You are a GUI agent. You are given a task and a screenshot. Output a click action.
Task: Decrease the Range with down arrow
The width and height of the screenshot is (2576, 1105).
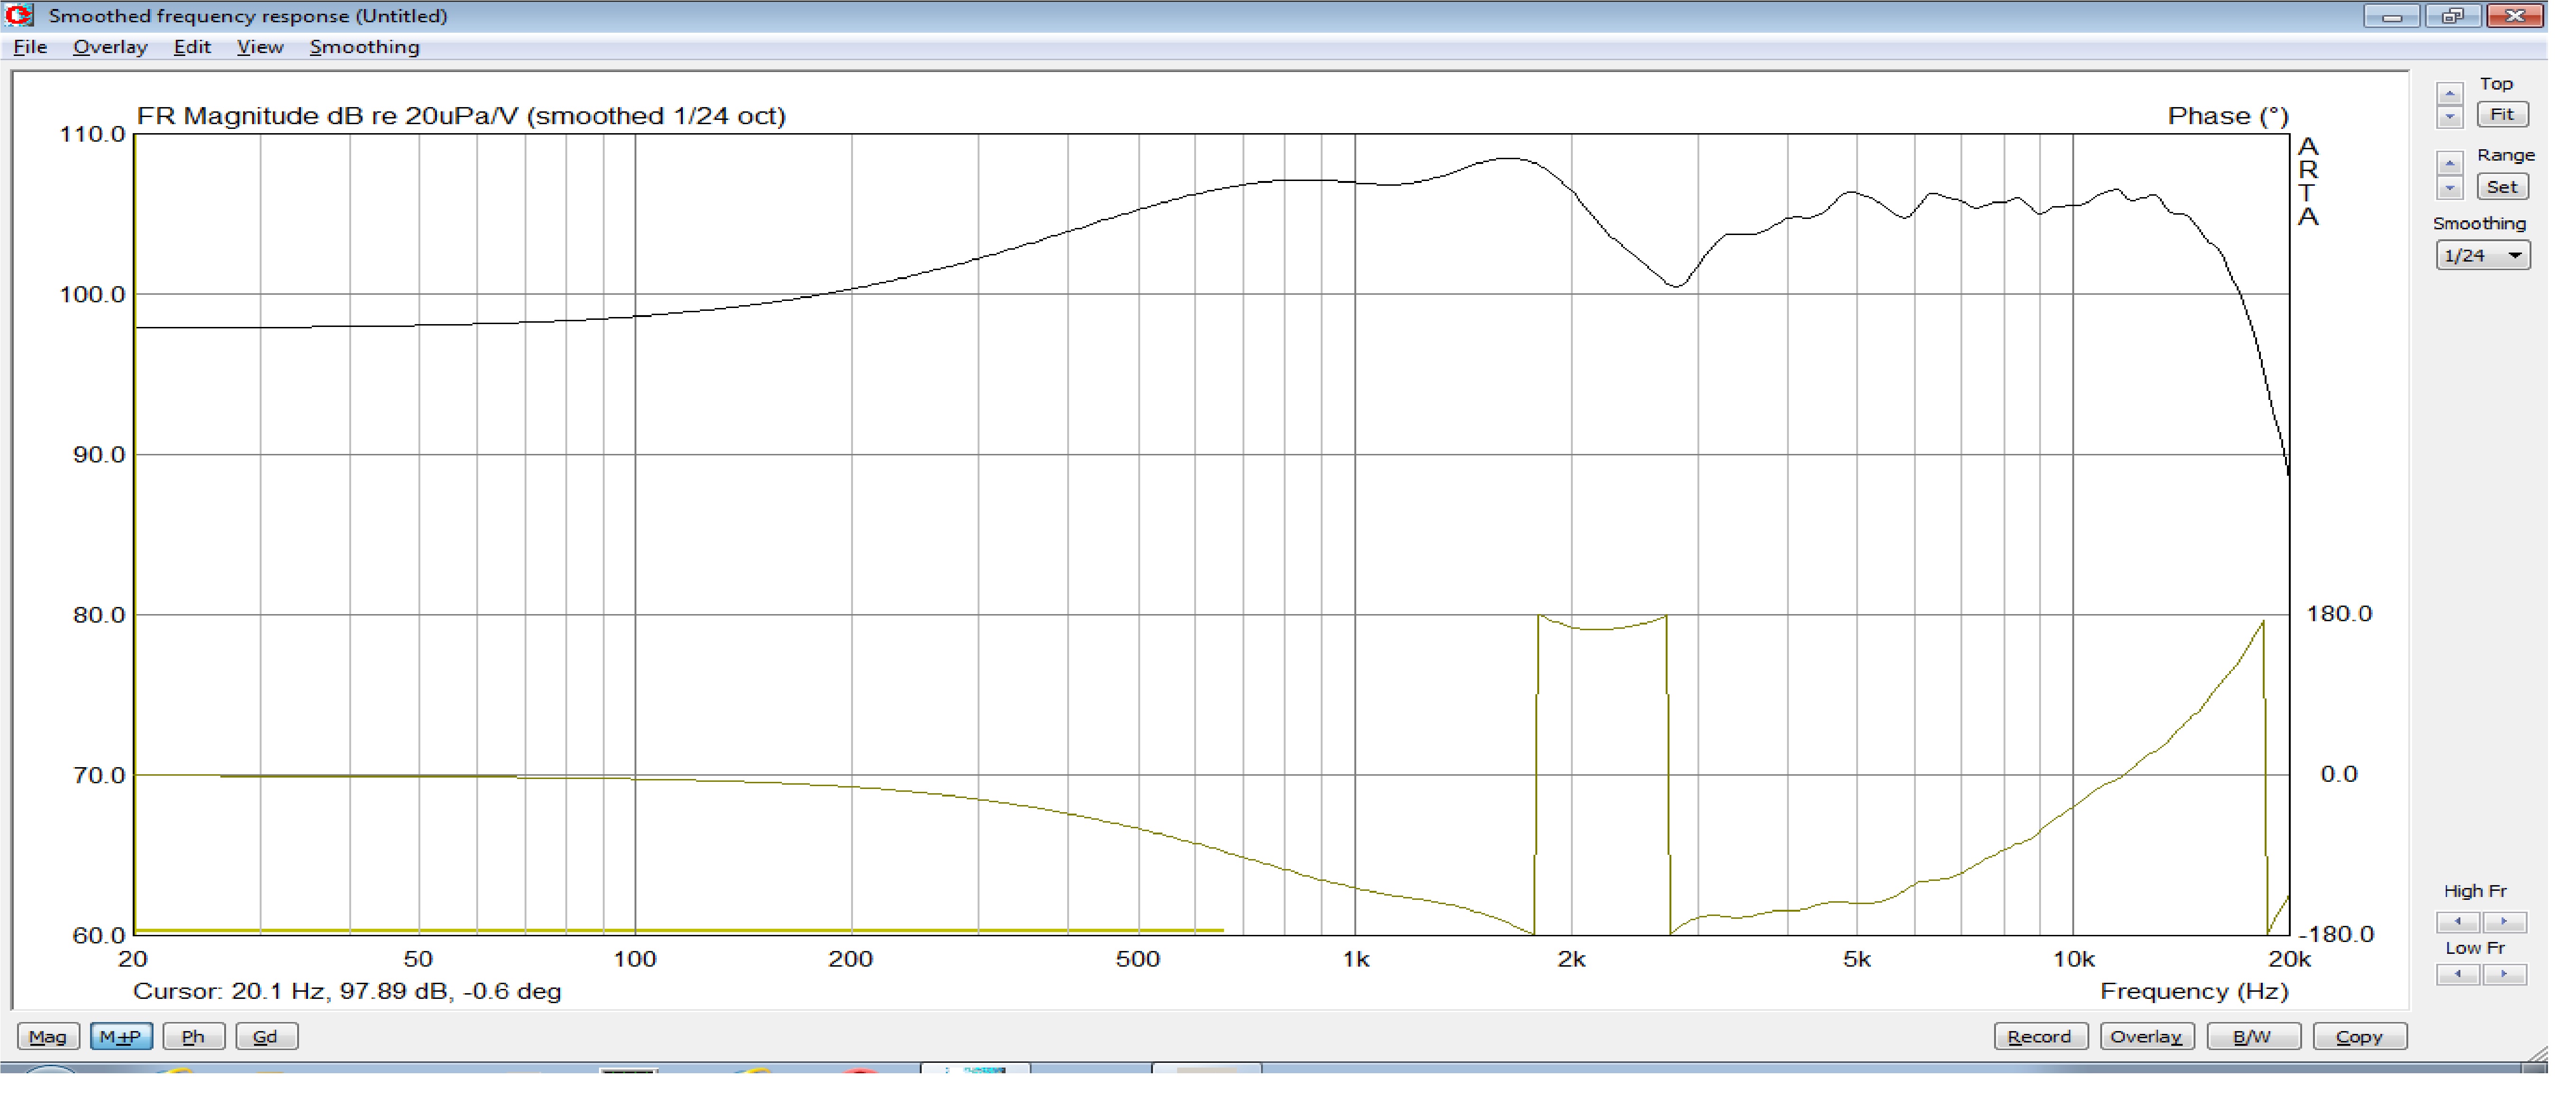click(x=2449, y=187)
